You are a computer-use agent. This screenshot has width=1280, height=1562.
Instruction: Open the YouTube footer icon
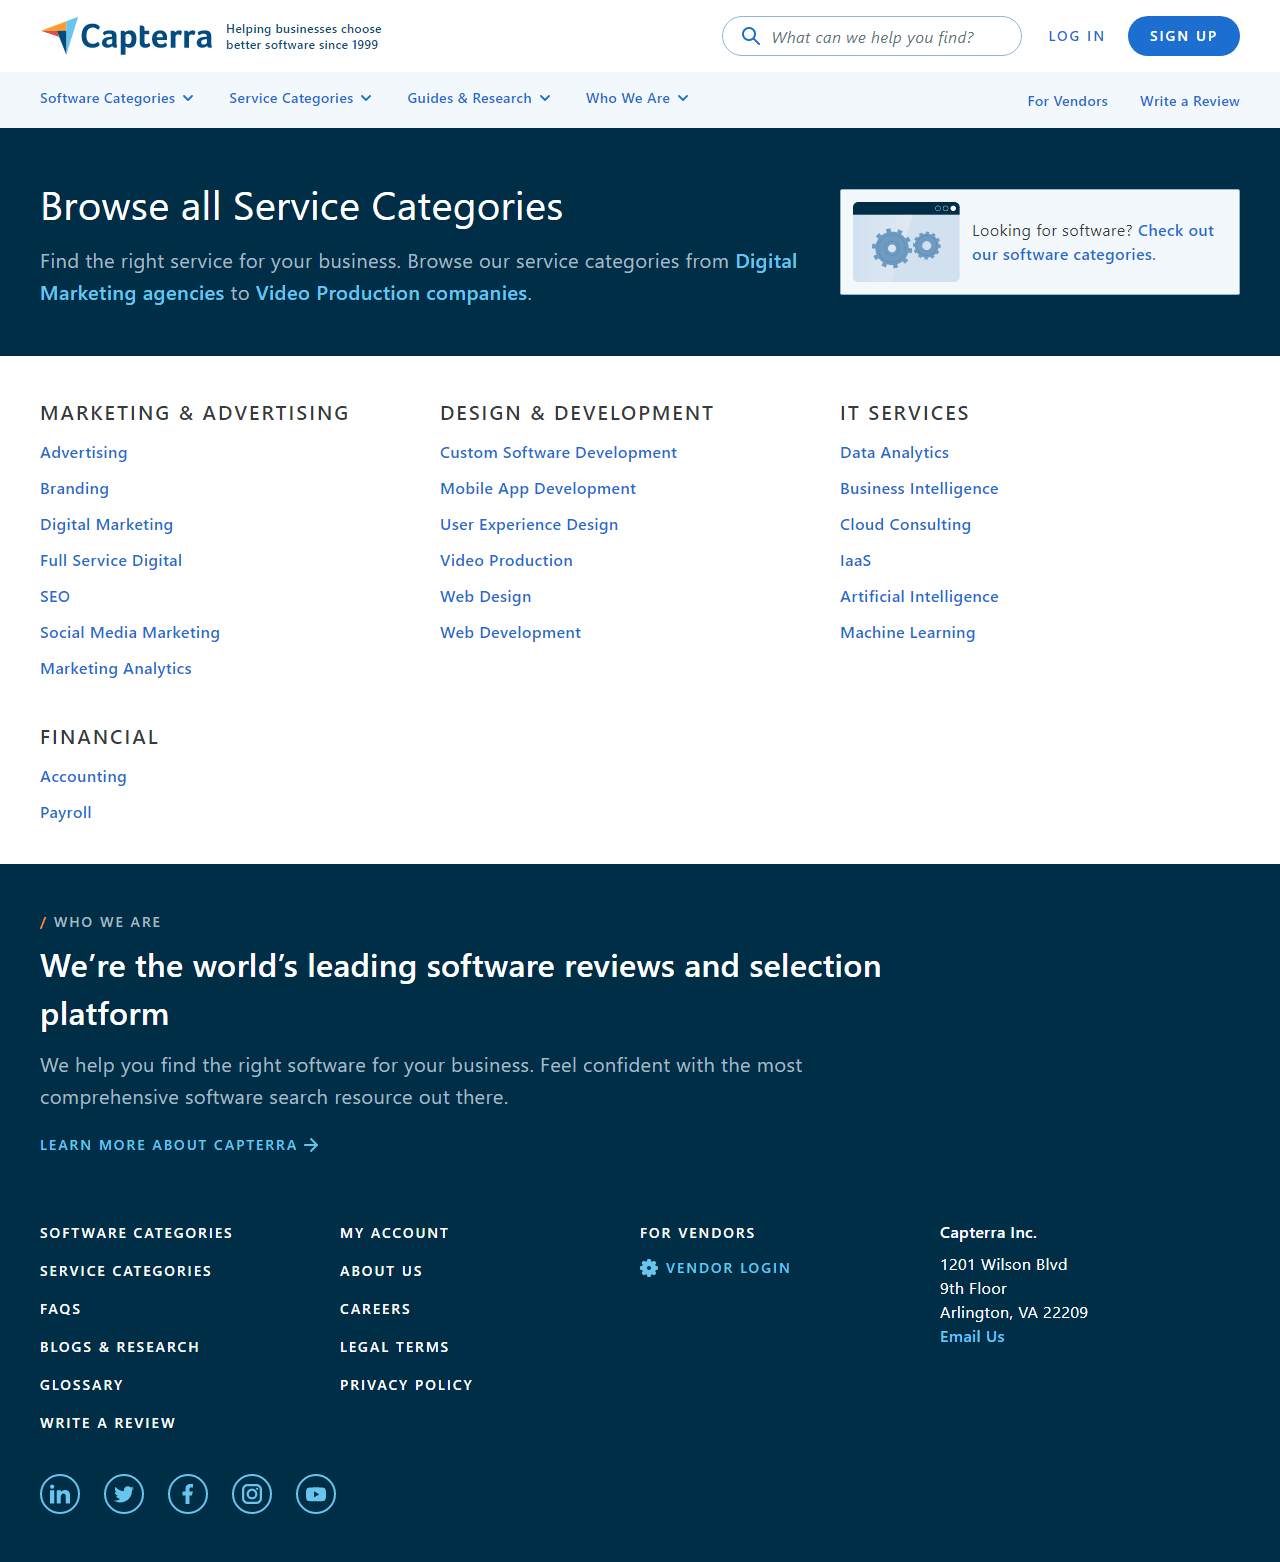(316, 1494)
